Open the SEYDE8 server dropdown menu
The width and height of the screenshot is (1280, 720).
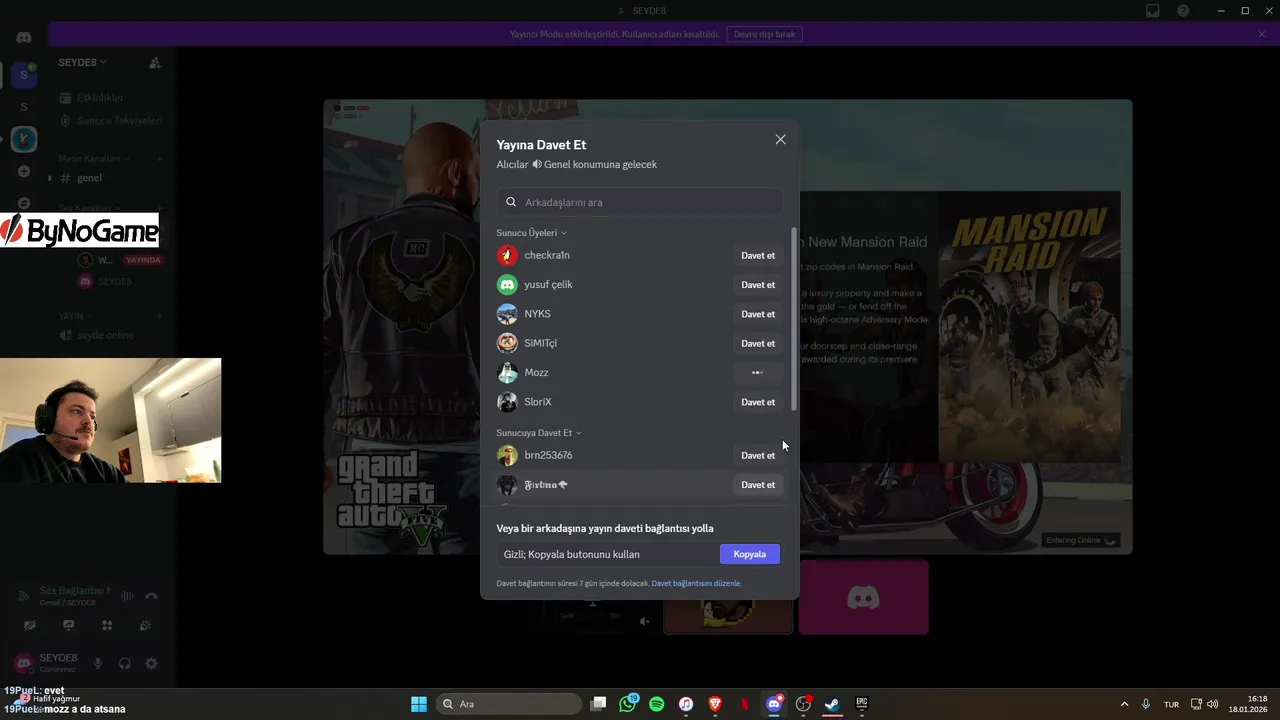tap(83, 62)
